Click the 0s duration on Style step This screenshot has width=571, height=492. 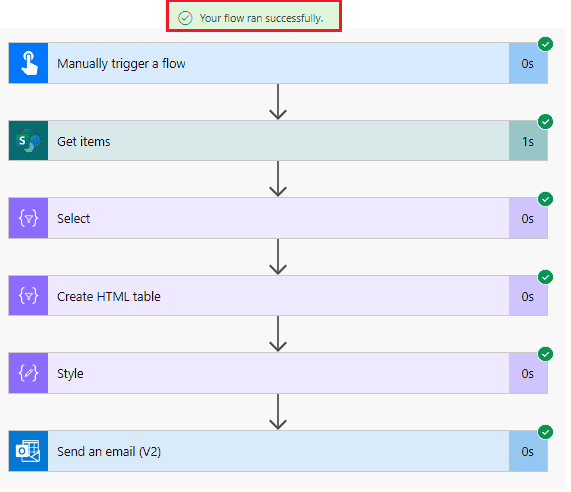click(527, 374)
